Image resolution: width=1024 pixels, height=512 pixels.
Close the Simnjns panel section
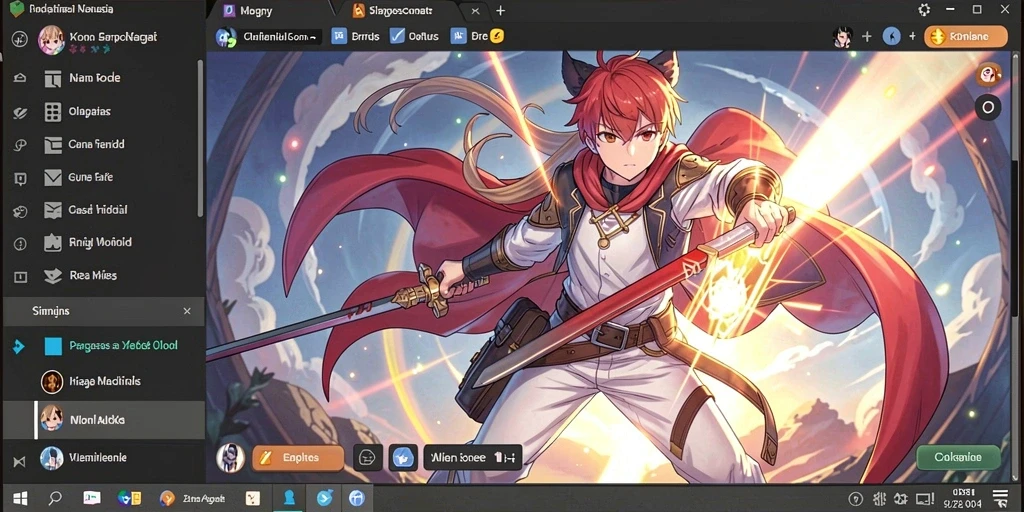pyautogui.click(x=187, y=312)
